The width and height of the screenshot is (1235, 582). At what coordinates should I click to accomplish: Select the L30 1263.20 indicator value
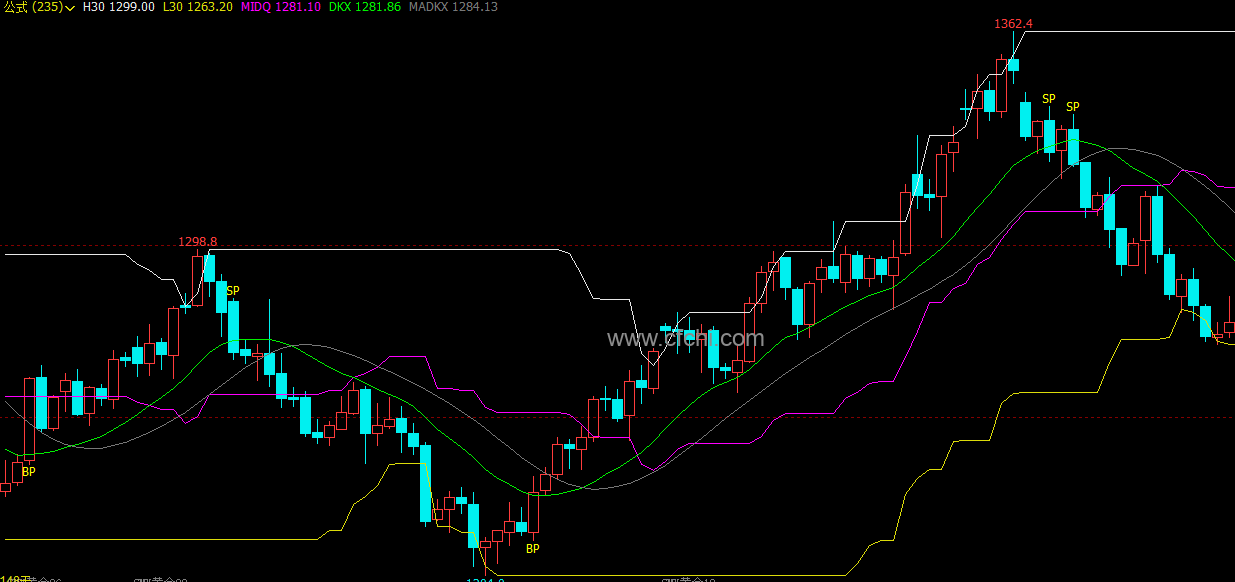pos(198,7)
